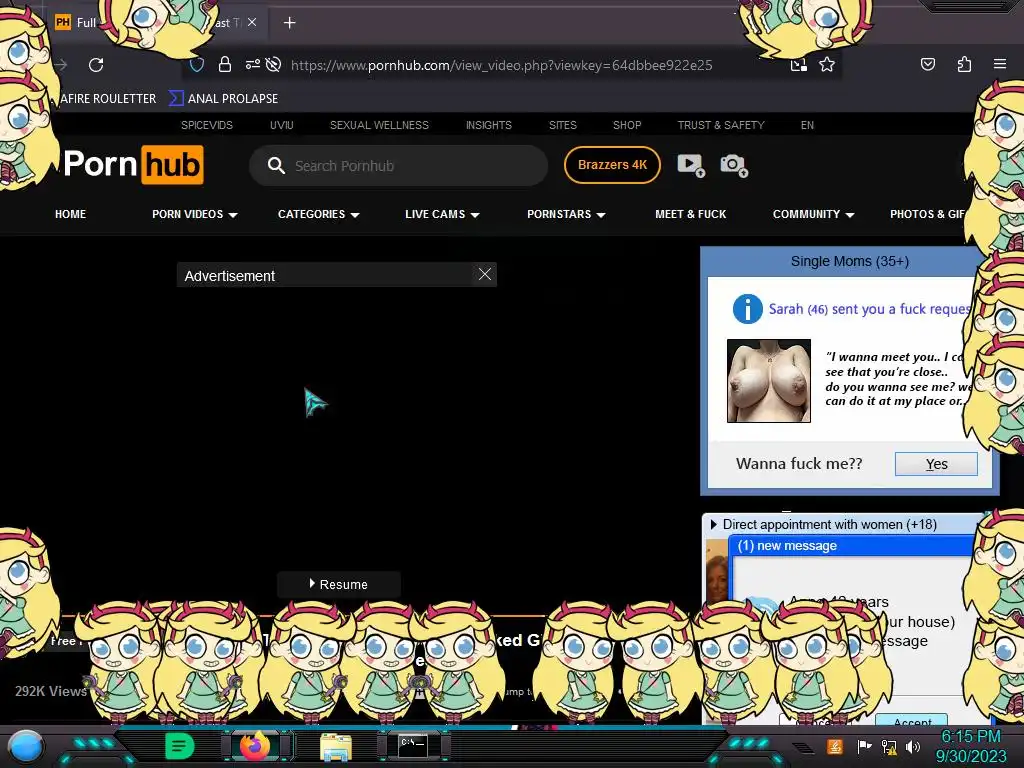Open the SEXUAL WELLNESS top link

click(379, 125)
